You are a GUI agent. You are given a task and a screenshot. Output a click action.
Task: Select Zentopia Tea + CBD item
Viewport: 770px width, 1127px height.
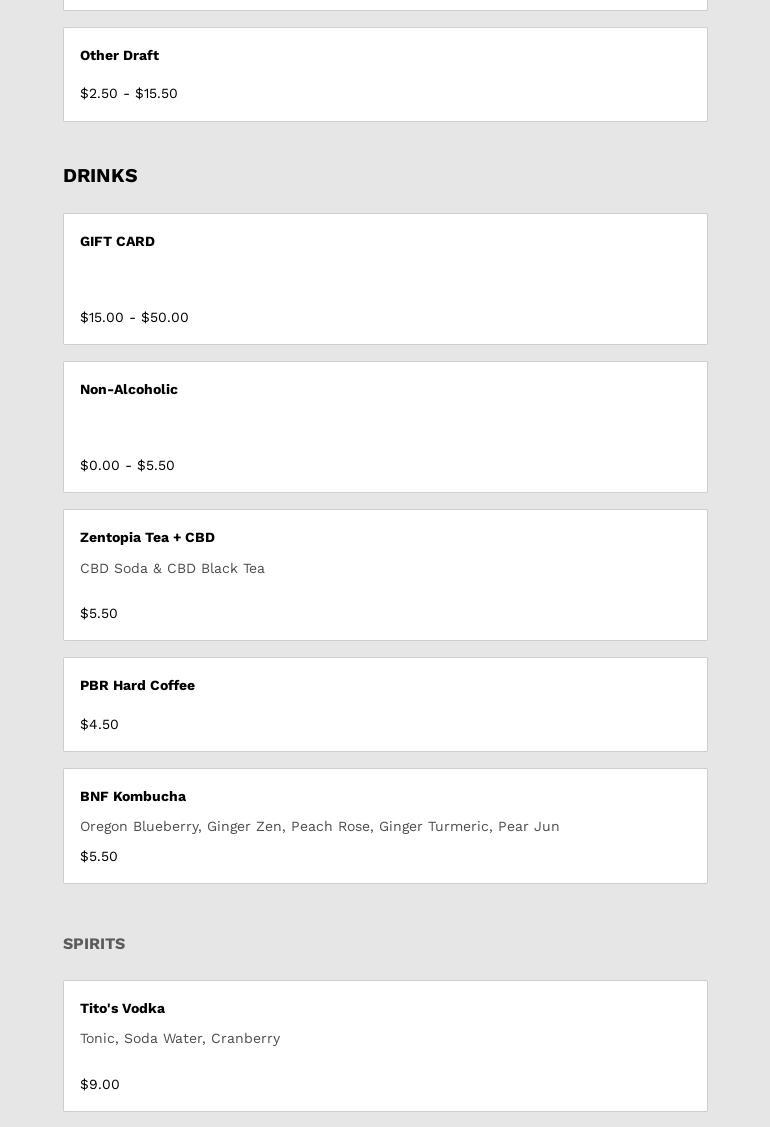tap(385, 575)
